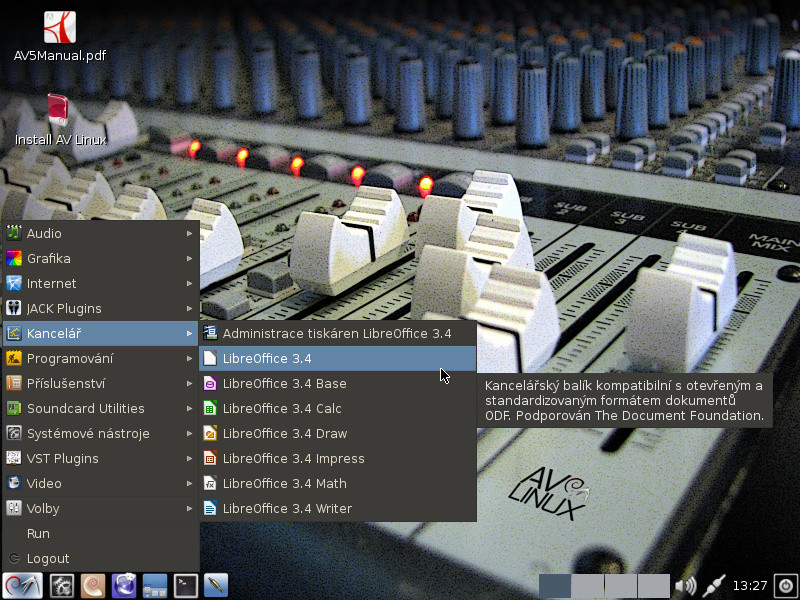
Task: Click the clock showing 13:27
Action: tap(749, 586)
